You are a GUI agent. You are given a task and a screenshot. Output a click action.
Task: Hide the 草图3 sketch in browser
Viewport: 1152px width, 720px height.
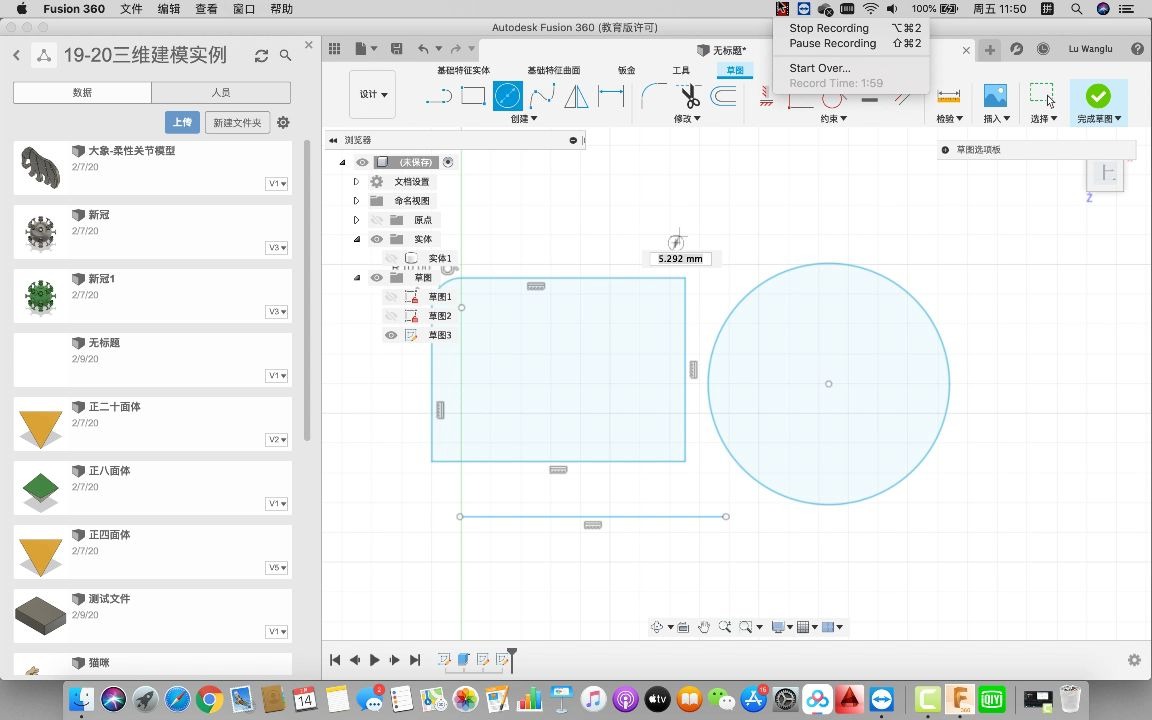(x=391, y=334)
